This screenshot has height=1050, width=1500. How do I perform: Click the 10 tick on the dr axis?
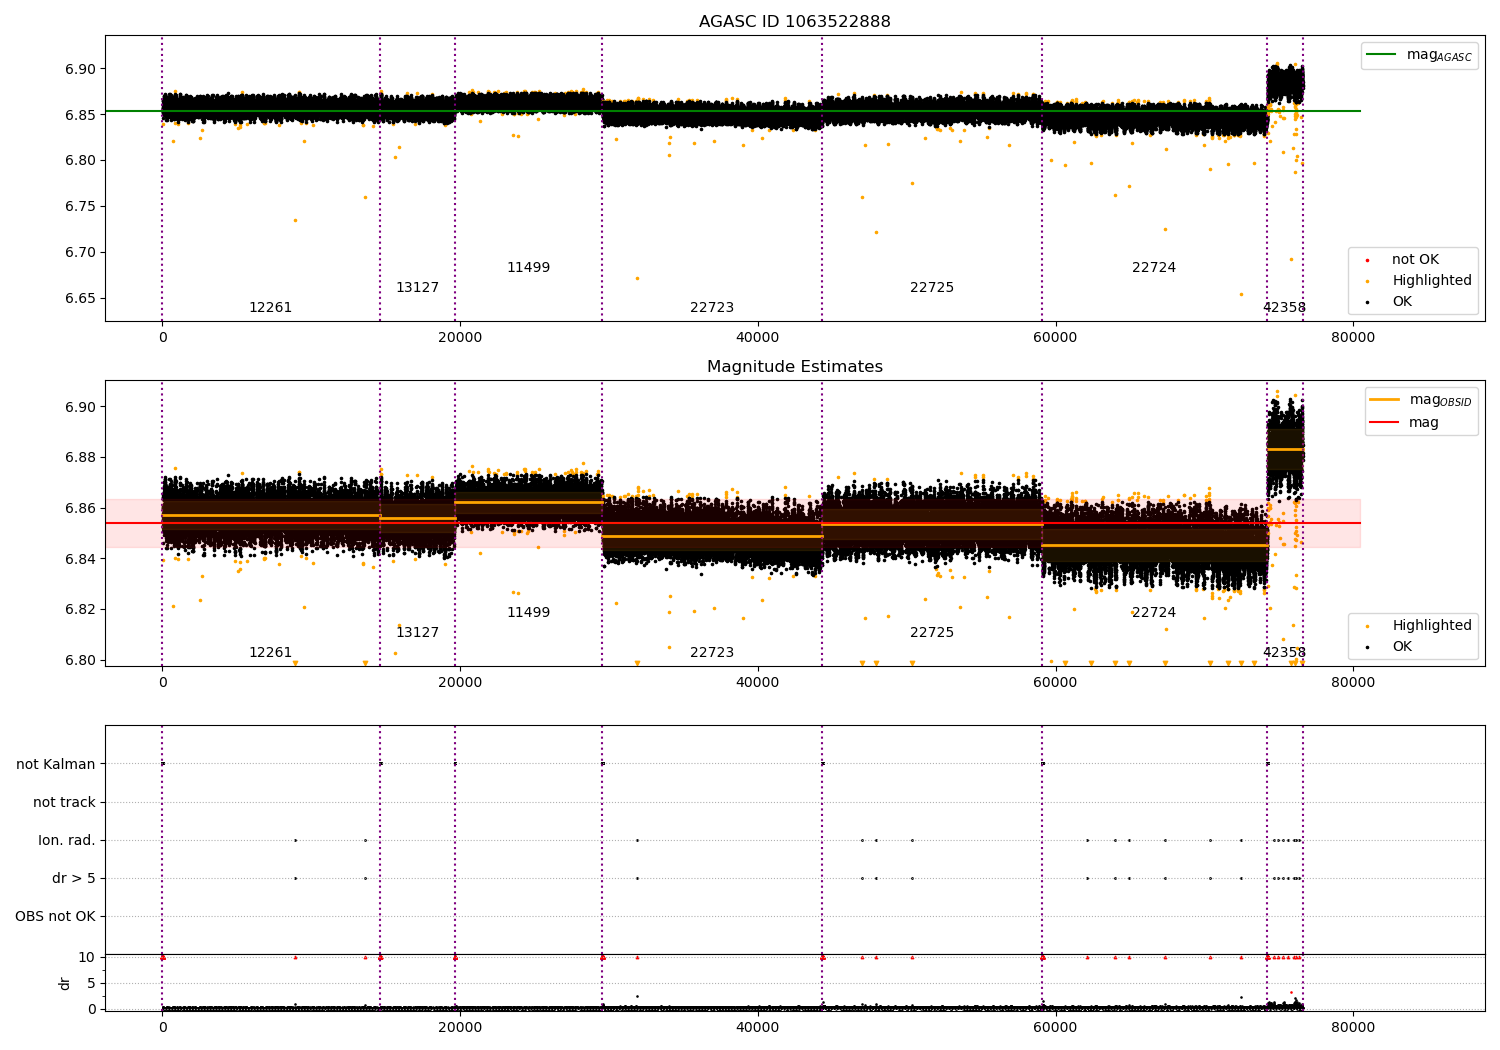tap(87, 958)
